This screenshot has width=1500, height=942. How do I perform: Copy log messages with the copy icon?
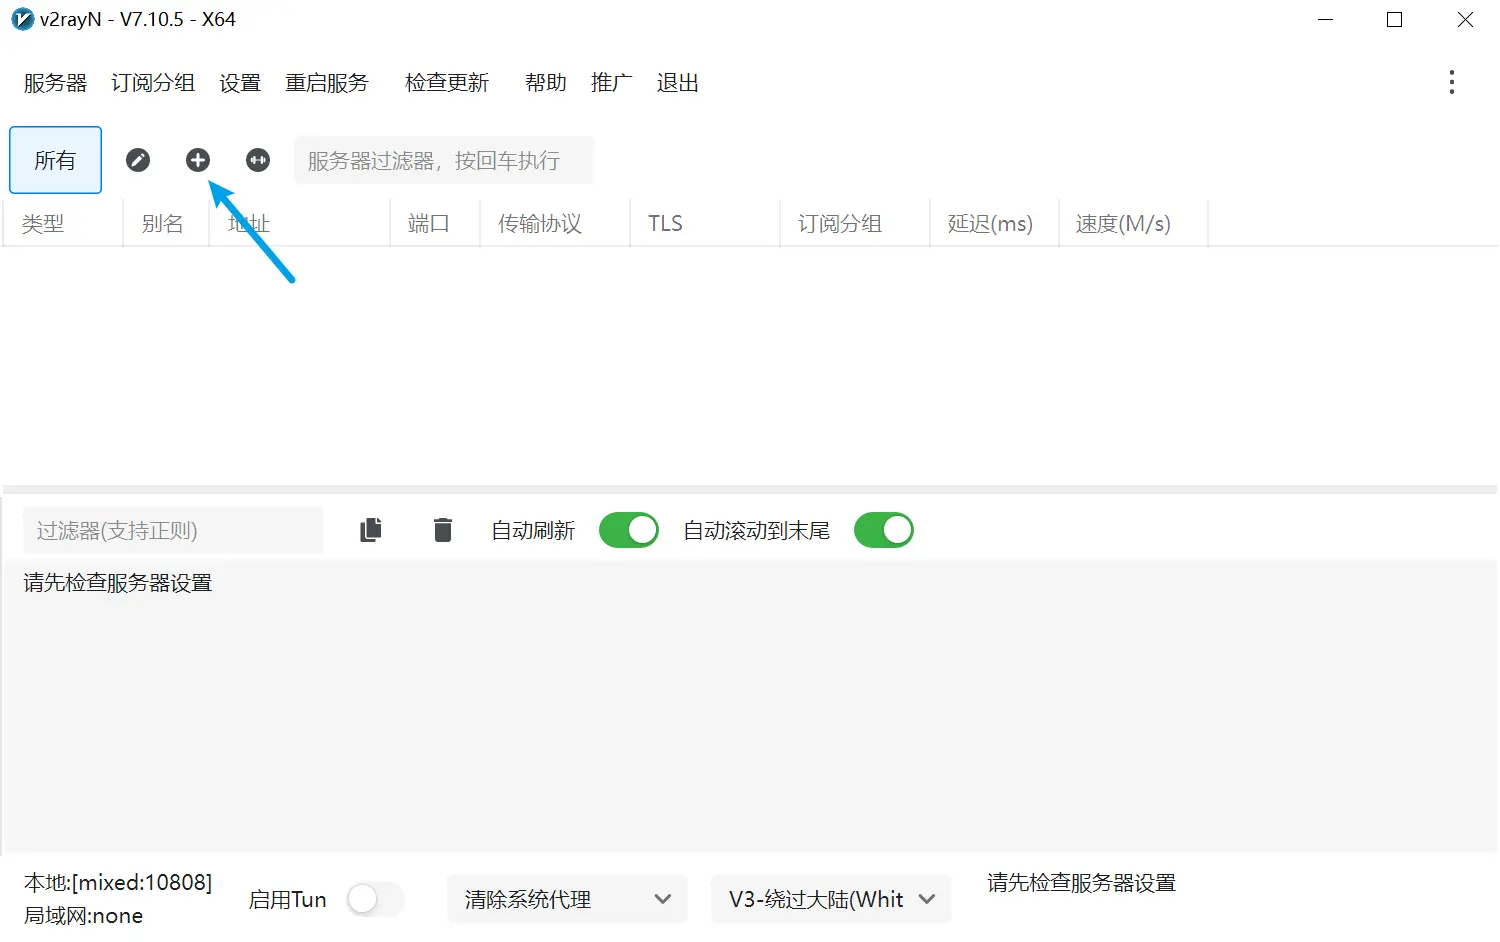pyautogui.click(x=371, y=530)
